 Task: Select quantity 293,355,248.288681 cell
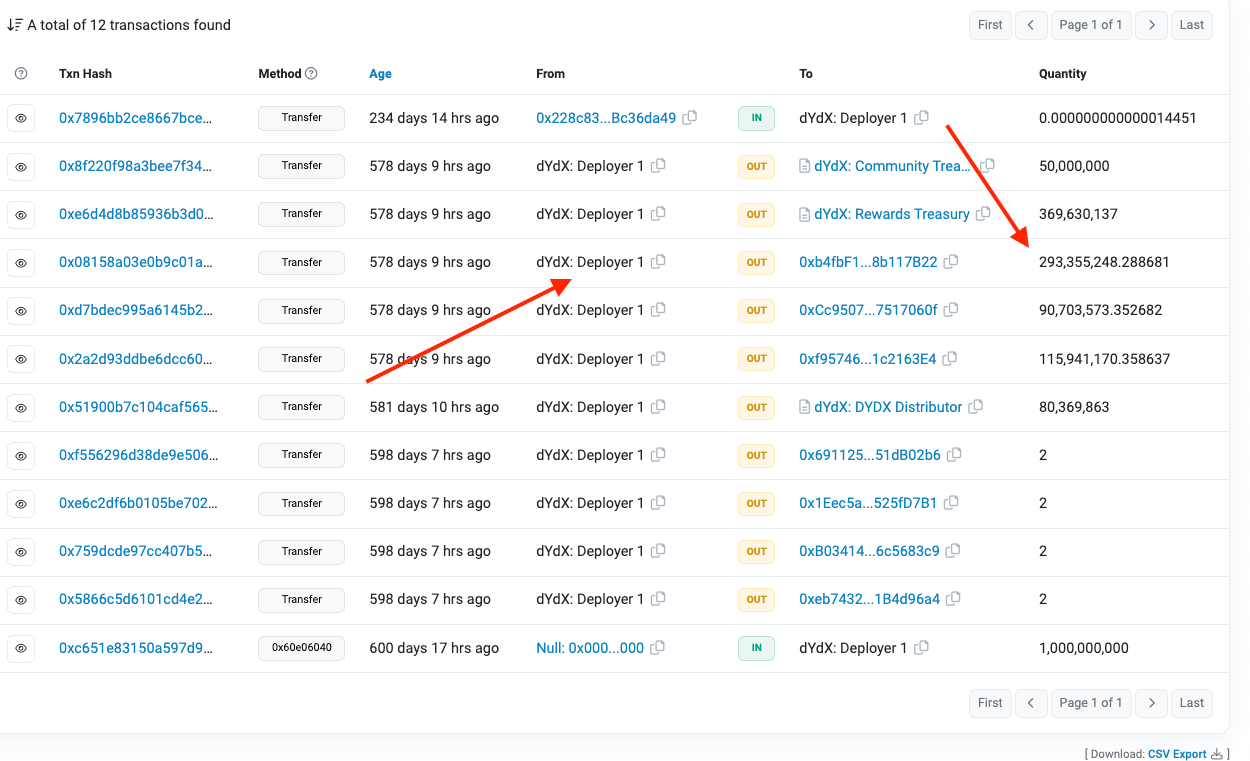click(x=1104, y=262)
